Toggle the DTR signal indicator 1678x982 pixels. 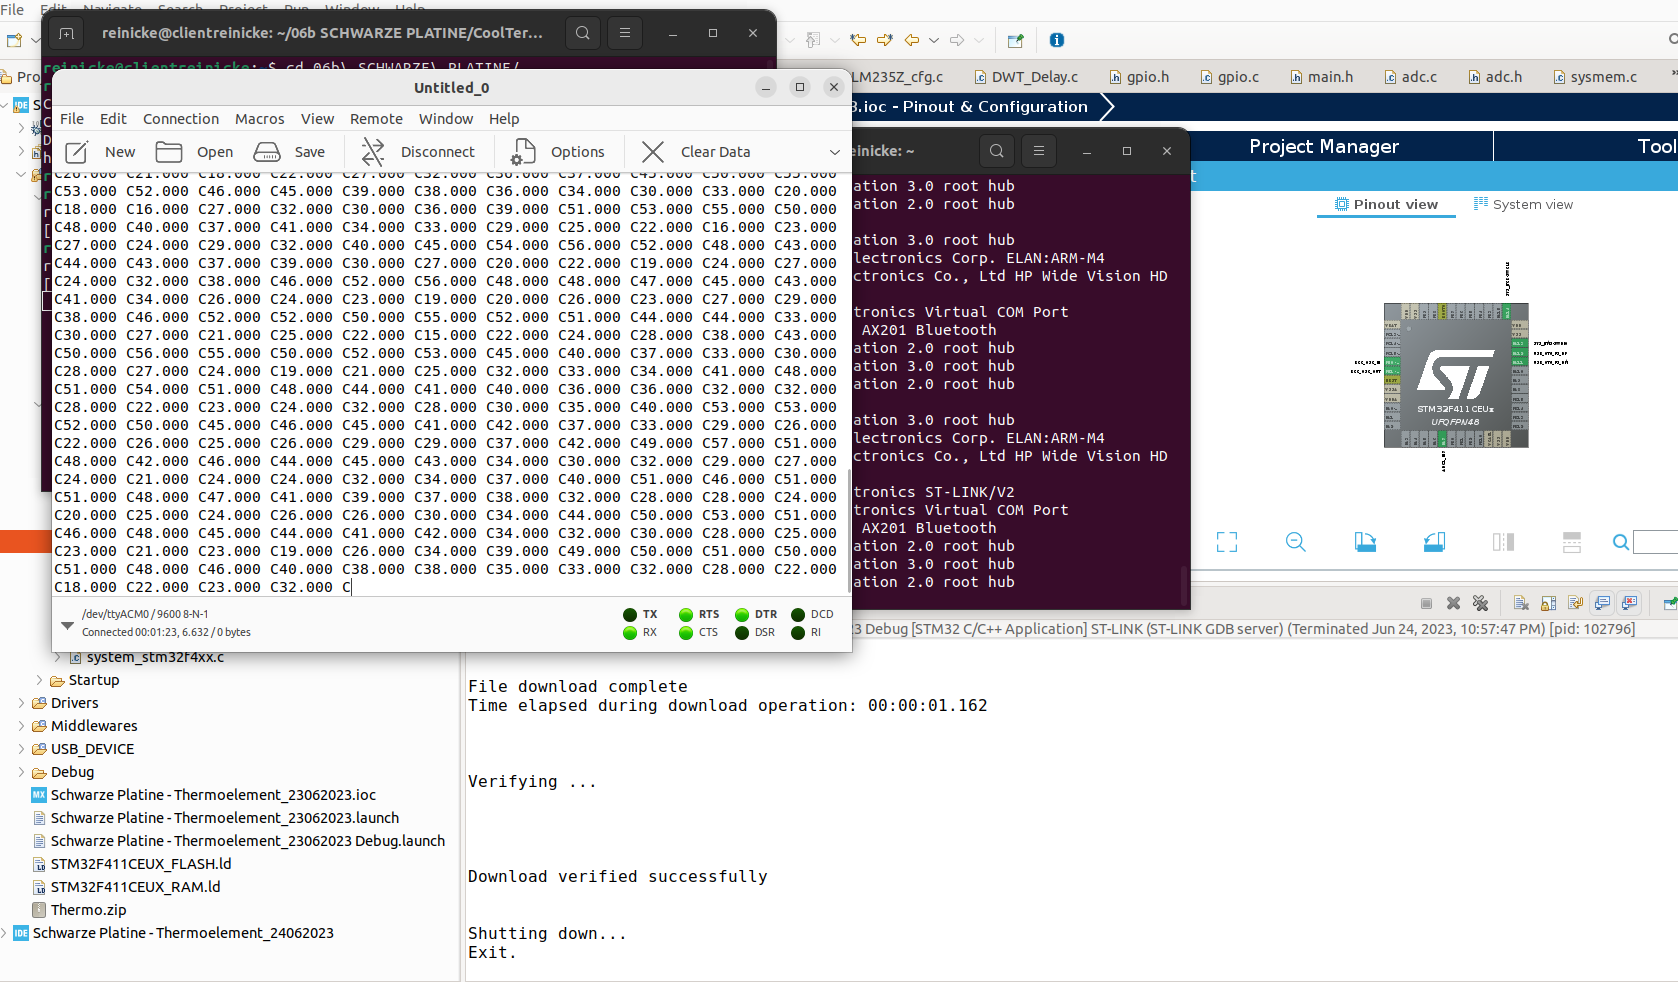[x=742, y=615]
